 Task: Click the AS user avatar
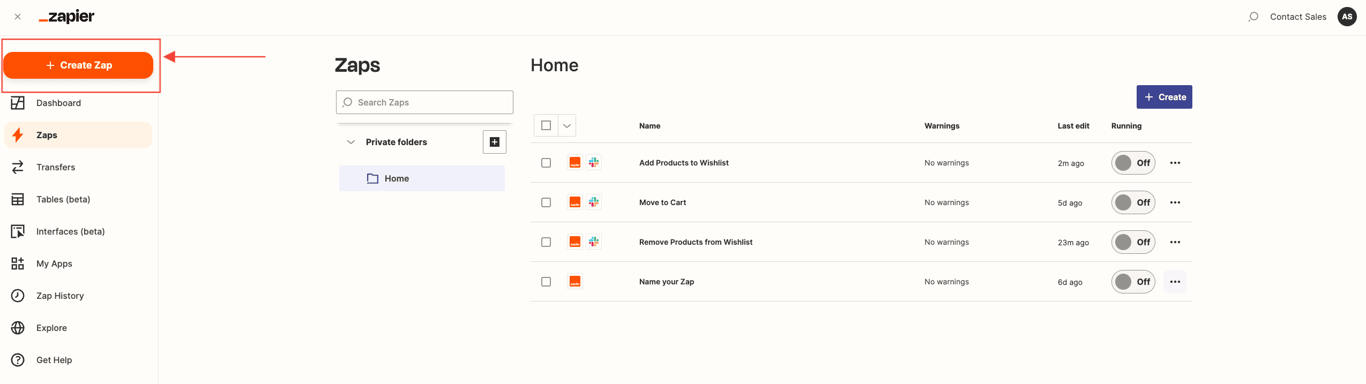click(x=1347, y=17)
